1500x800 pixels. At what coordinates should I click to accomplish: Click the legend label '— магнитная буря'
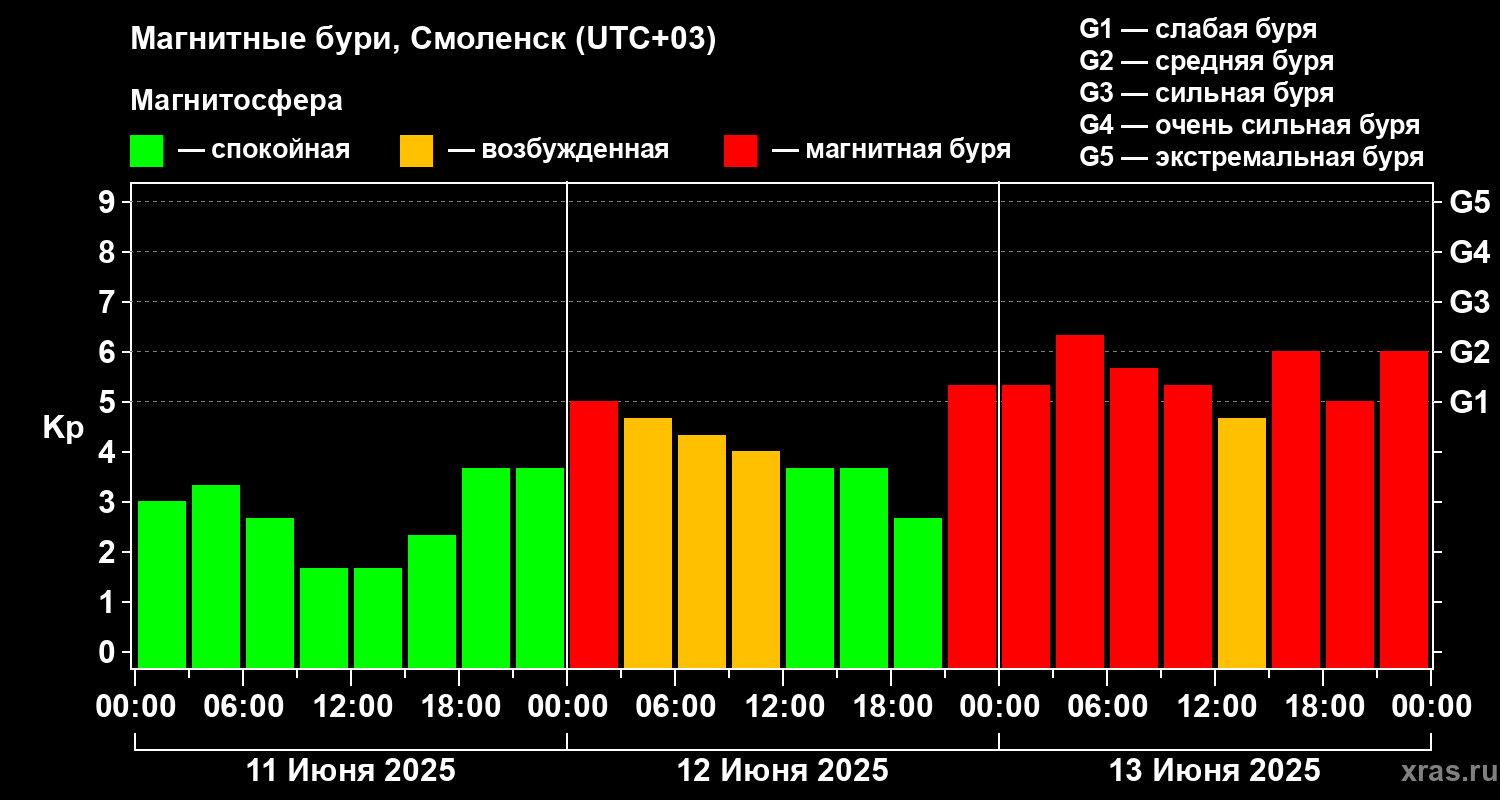tap(891, 150)
